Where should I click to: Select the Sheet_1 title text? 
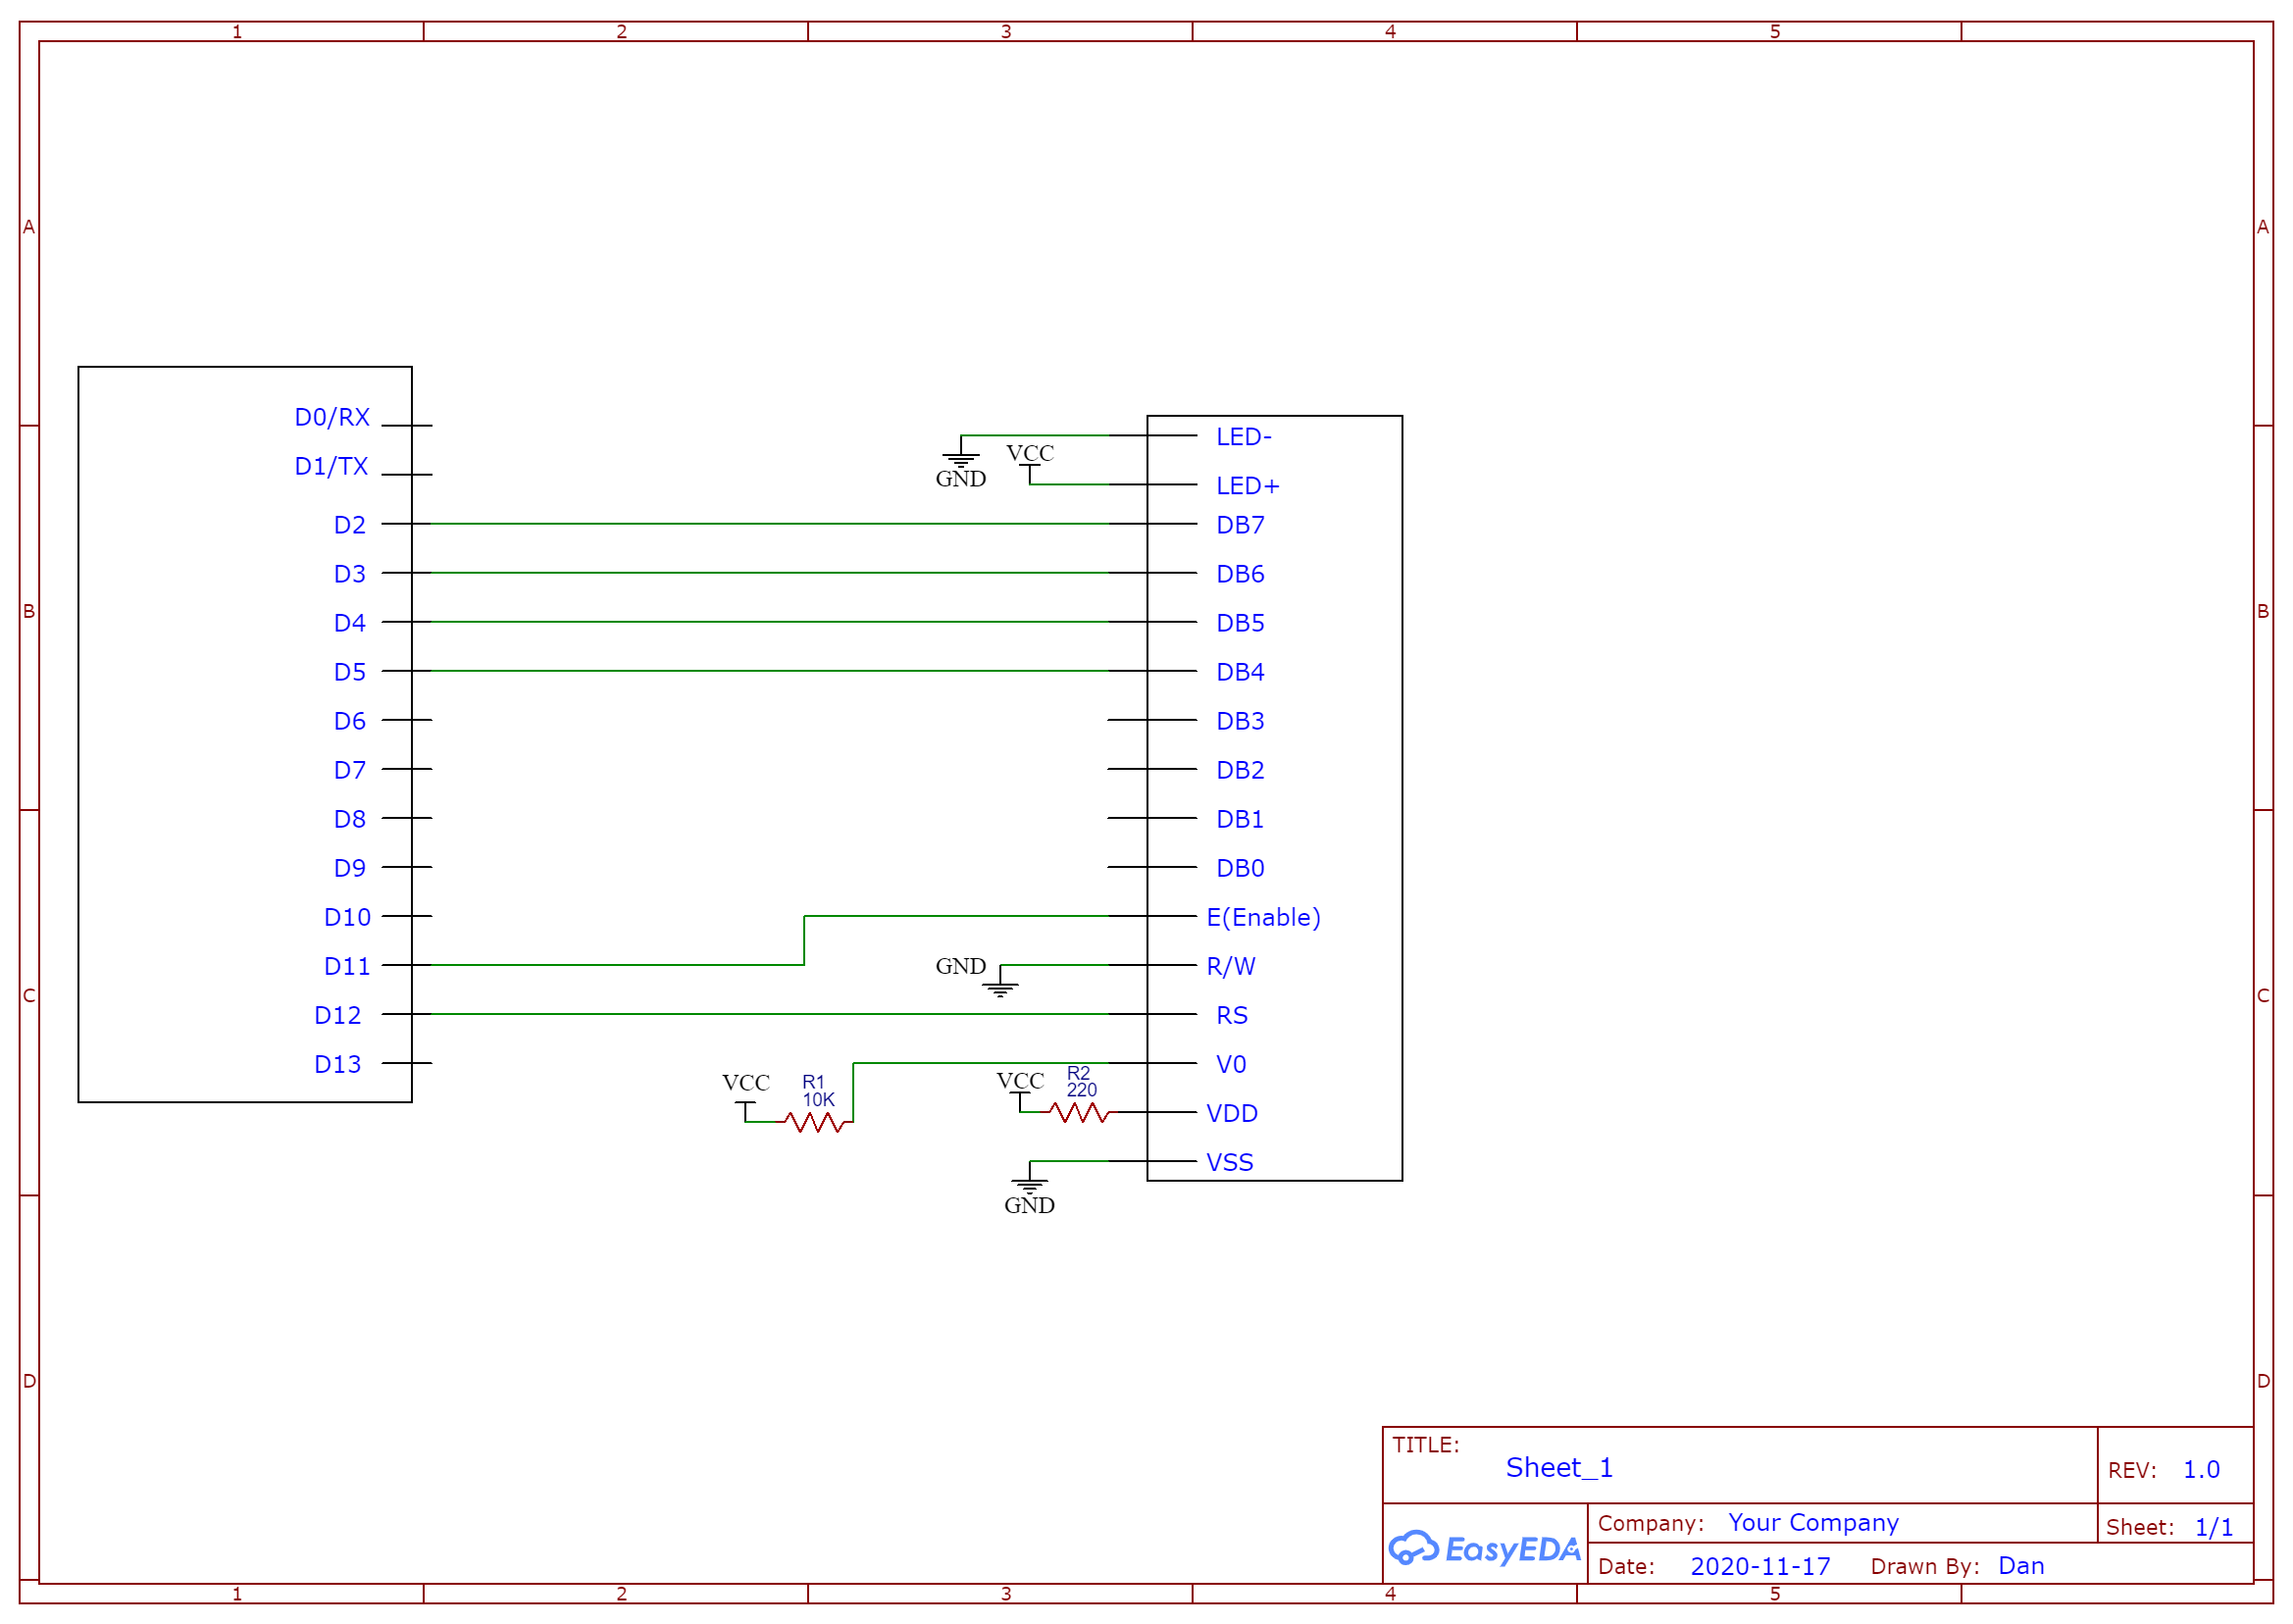[x=1558, y=1468]
